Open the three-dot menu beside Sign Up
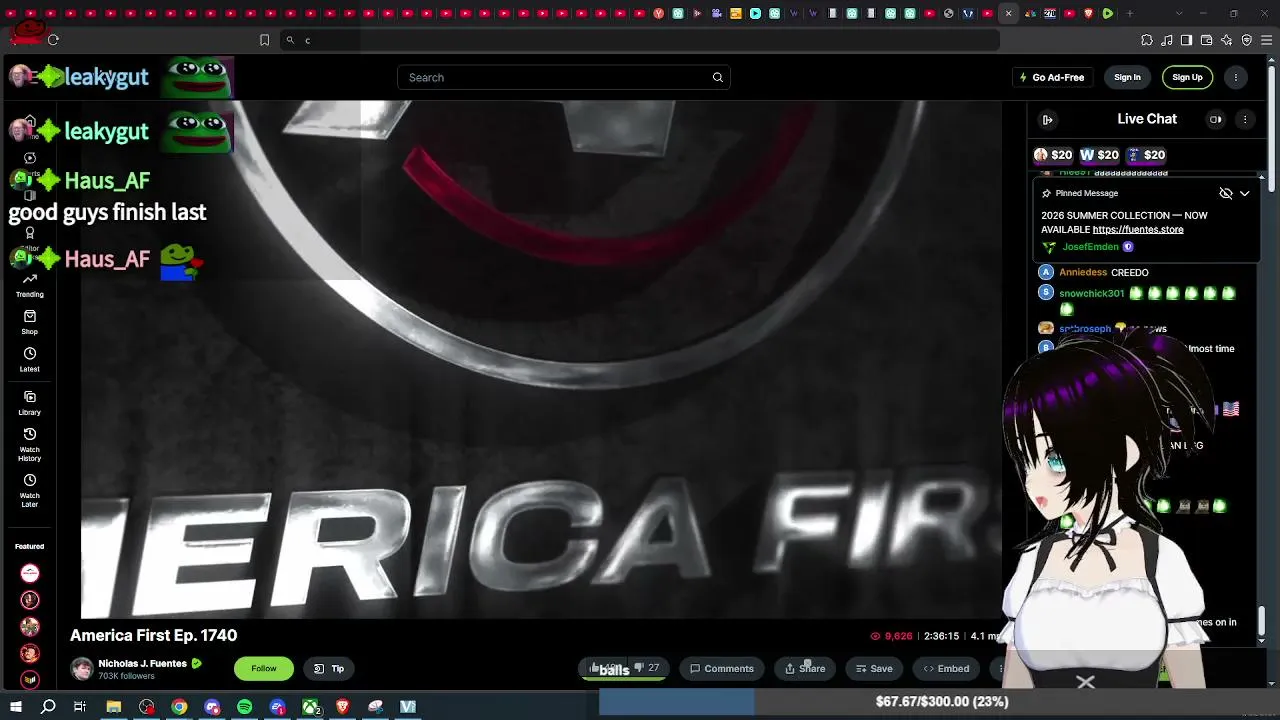This screenshot has height=720, width=1280. click(1236, 77)
